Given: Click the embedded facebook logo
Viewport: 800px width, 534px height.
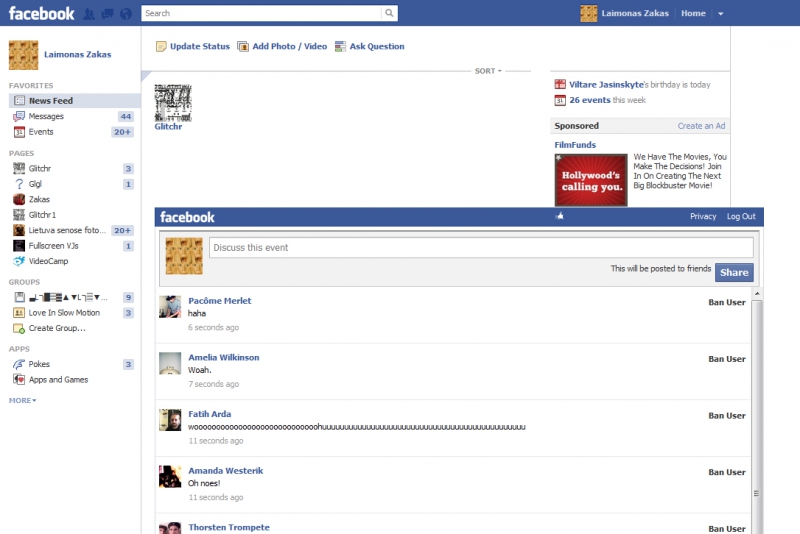Looking at the screenshot, I should (187, 217).
